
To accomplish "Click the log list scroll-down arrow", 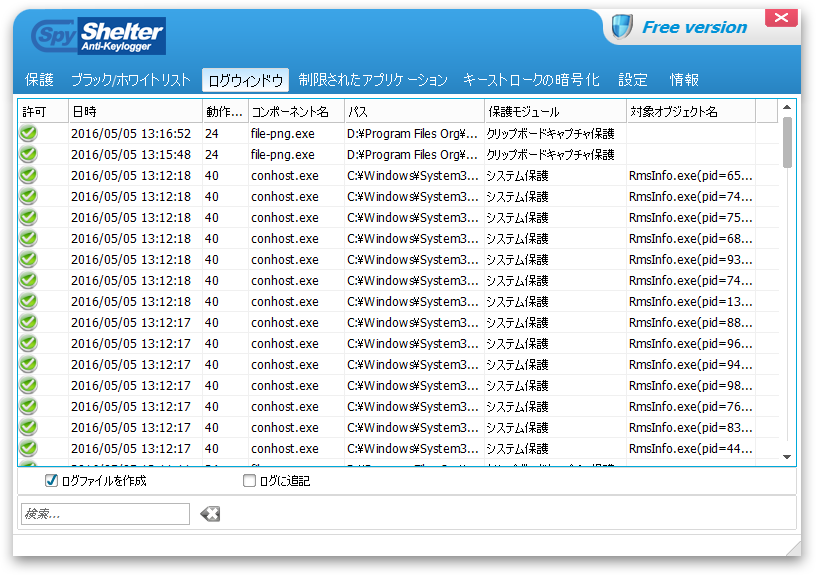I will tap(787, 457).
